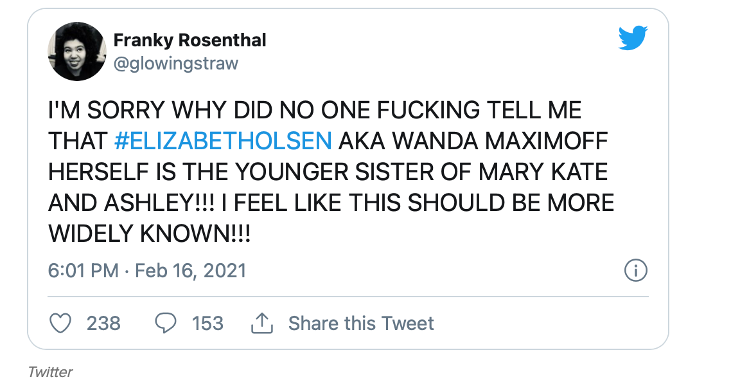Click the share upload arrow icon
Screen dimensions: 741x387
(x=261, y=323)
